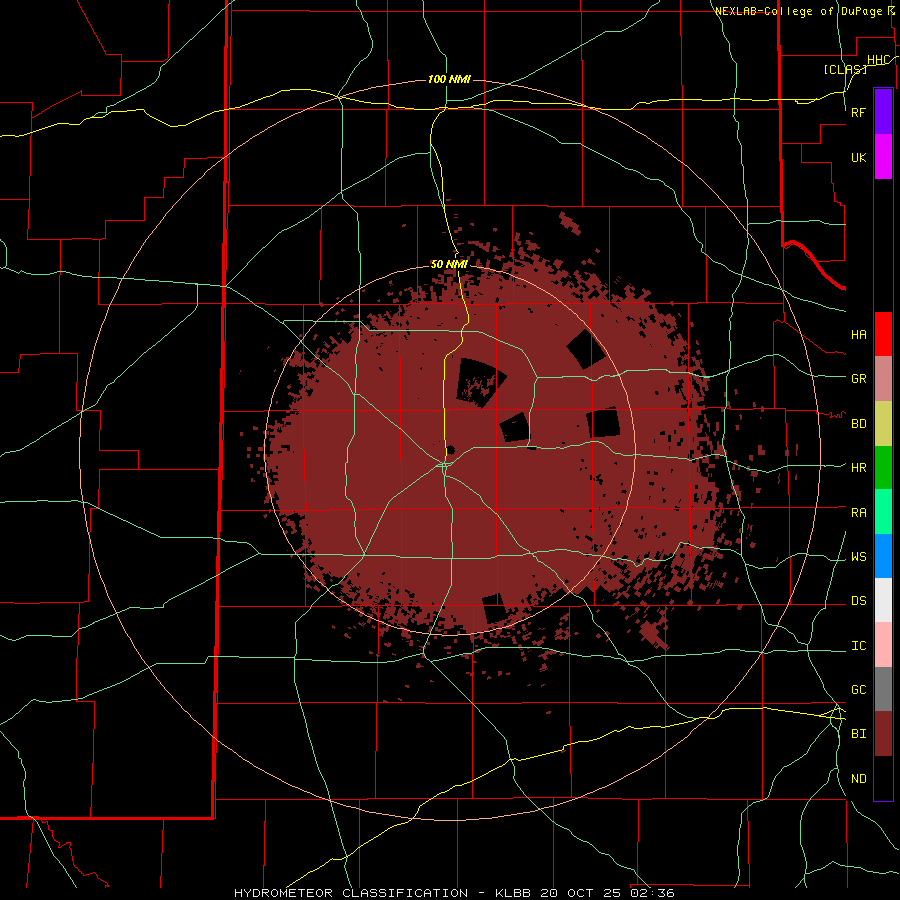Click the [CLAS] units label

(845, 69)
